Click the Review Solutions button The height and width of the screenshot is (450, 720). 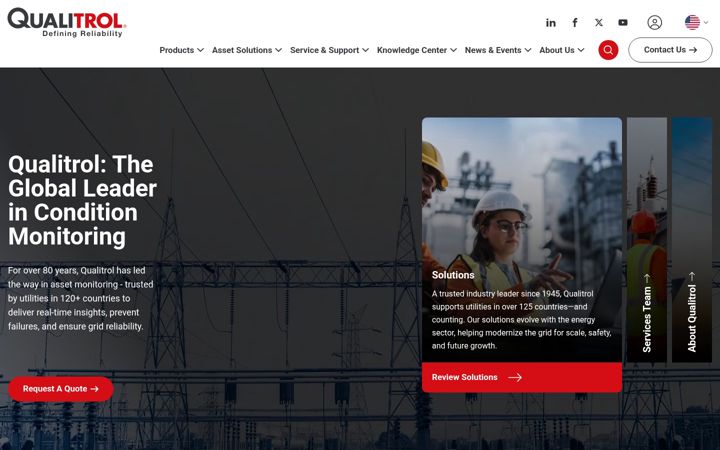point(522,377)
